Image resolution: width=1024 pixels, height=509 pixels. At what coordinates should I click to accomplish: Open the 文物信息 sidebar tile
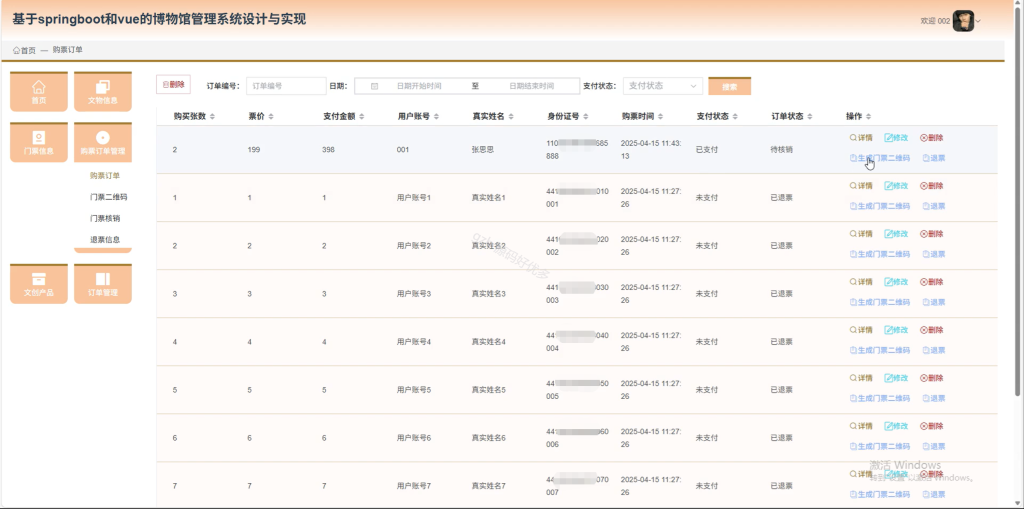click(x=103, y=91)
